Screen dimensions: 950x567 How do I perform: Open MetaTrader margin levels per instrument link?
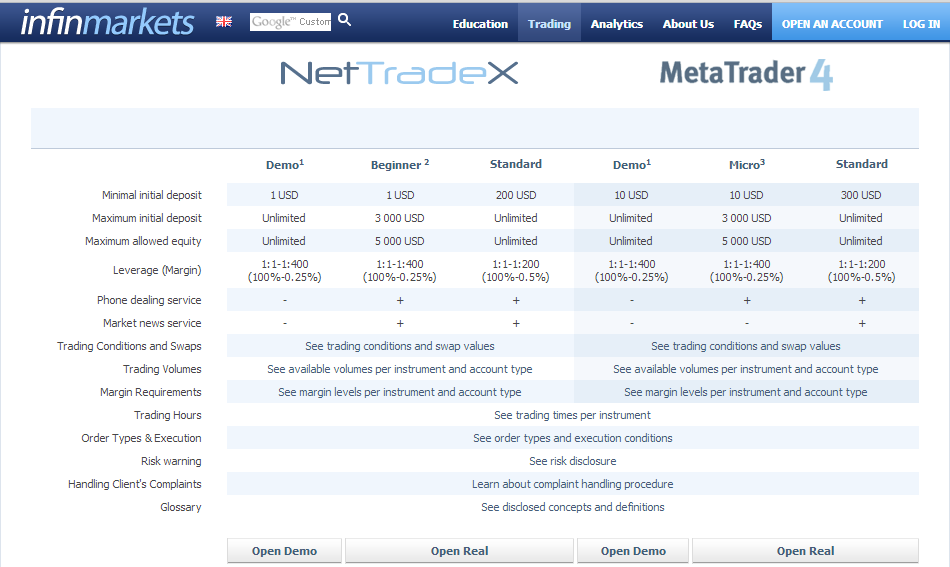746,392
